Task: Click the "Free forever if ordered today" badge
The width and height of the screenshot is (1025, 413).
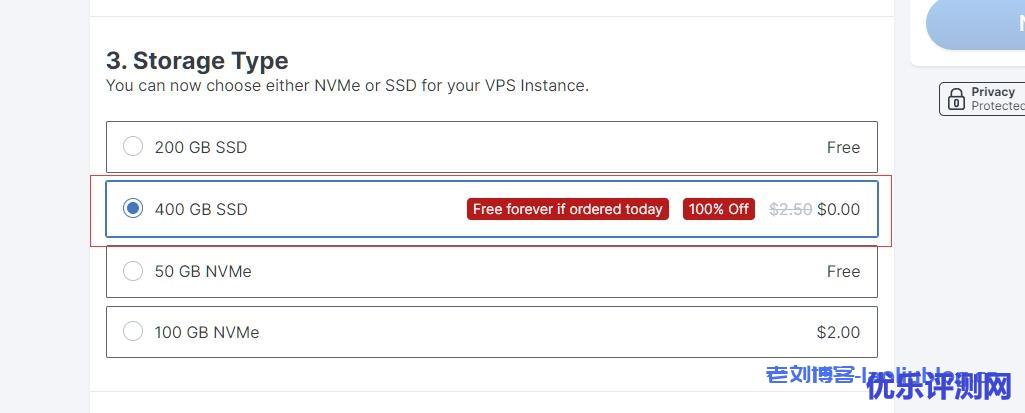Action: (x=567, y=209)
